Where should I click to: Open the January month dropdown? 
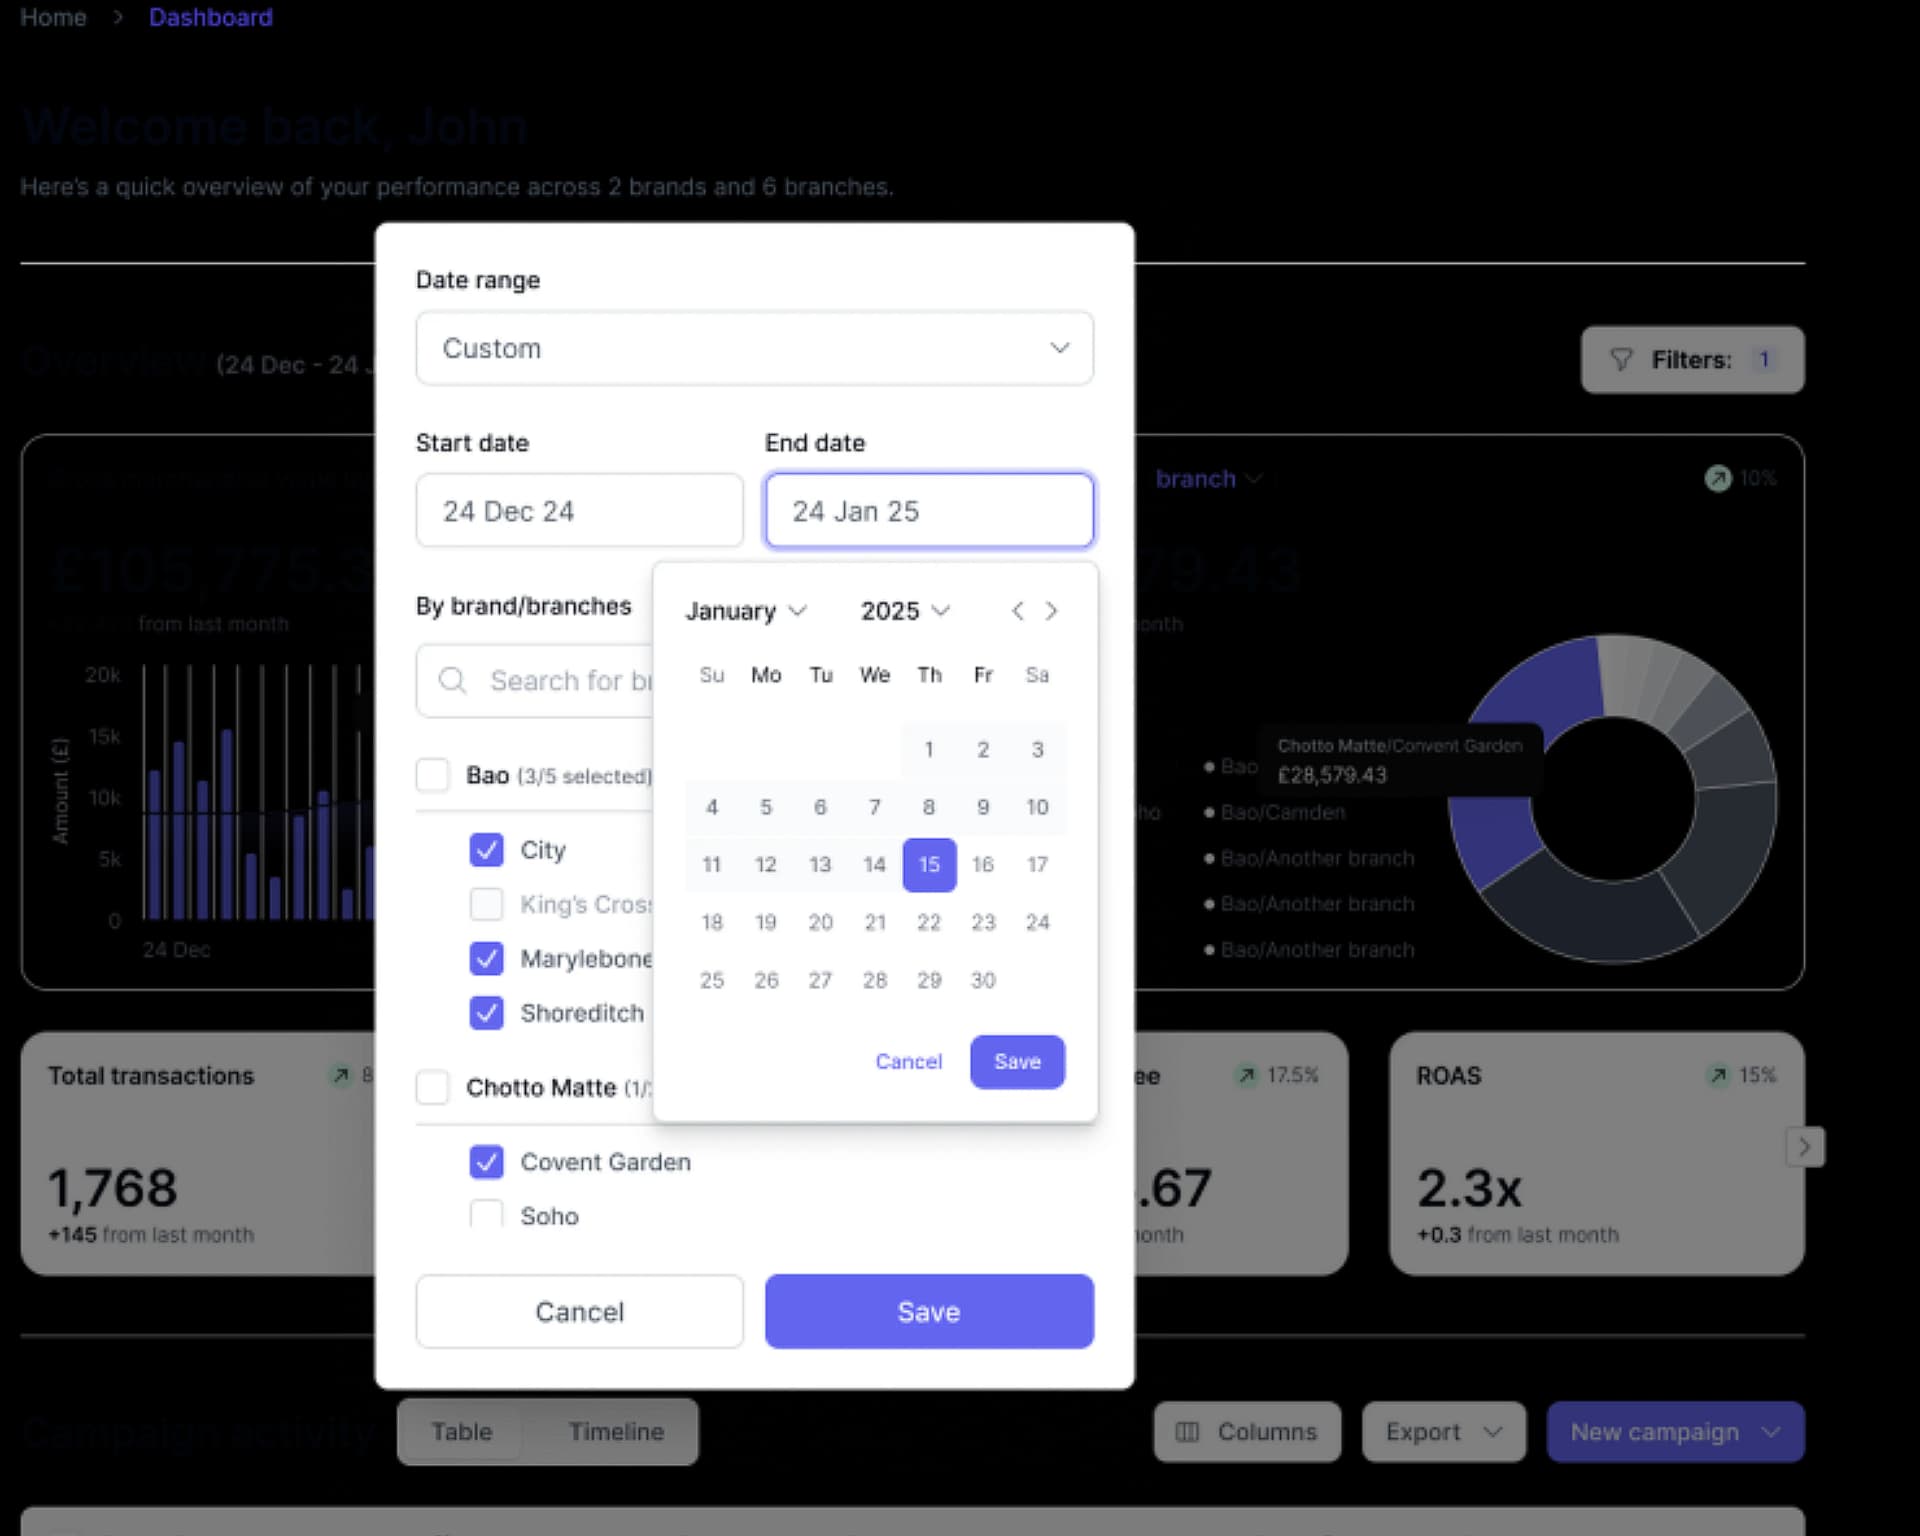tap(745, 611)
